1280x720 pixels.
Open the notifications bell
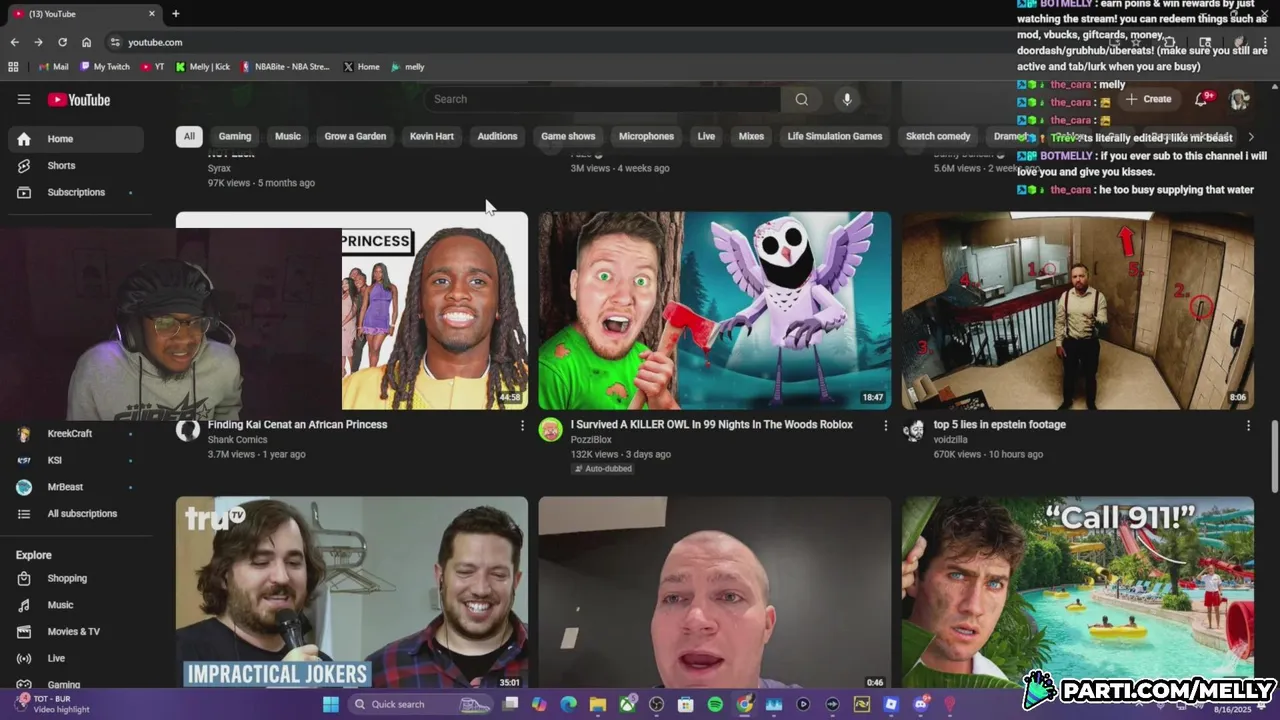(x=1202, y=99)
